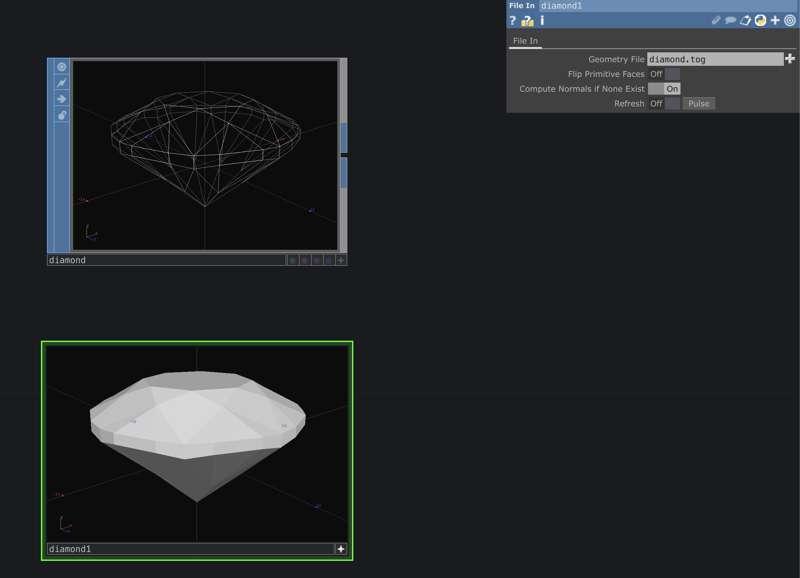Show operator info with the i icon
Image resolution: width=800 pixels, height=578 pixels.
pos(542,20)
